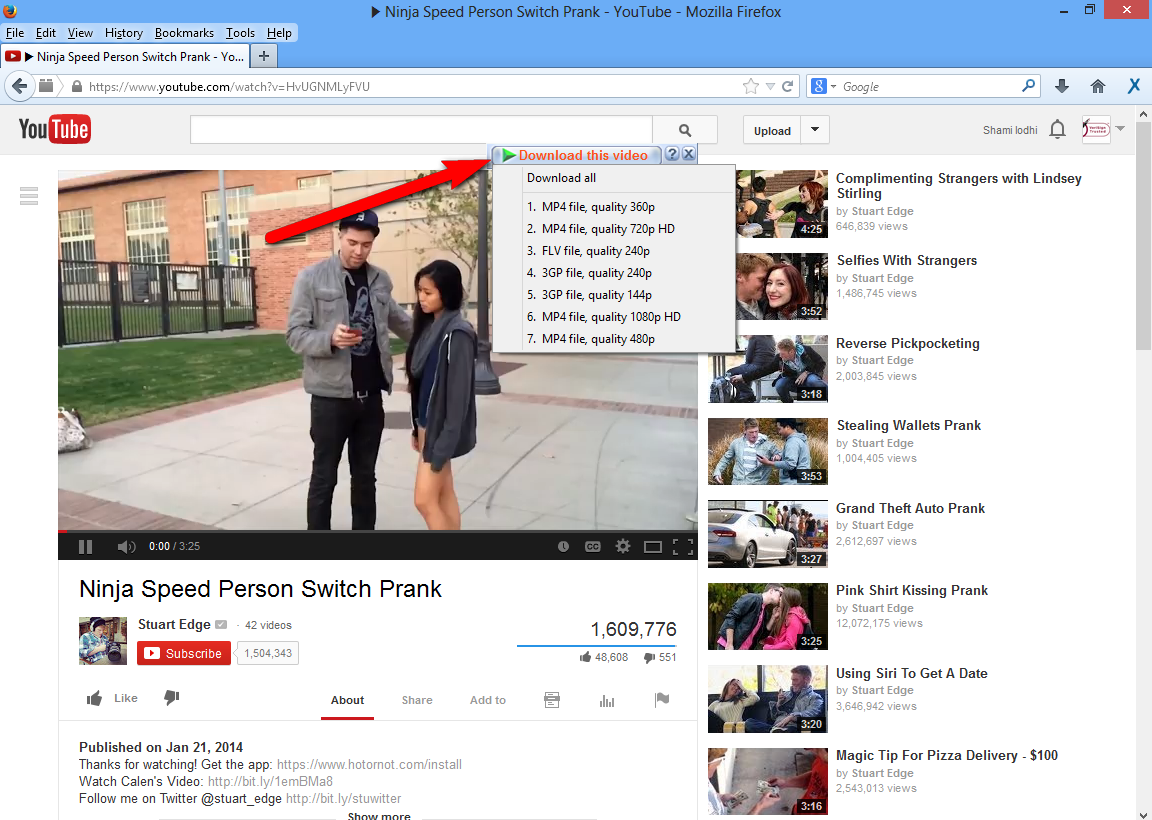Open URL history dropdown arrow in address bar
Viewport: 1152px width, 820px height.
[x=770, y=87]
